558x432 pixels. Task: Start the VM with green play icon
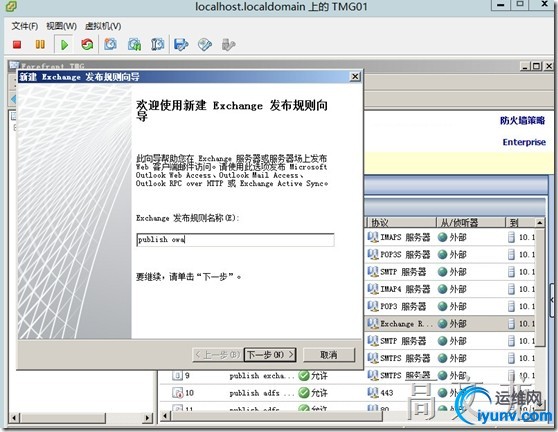click(64, 45)
